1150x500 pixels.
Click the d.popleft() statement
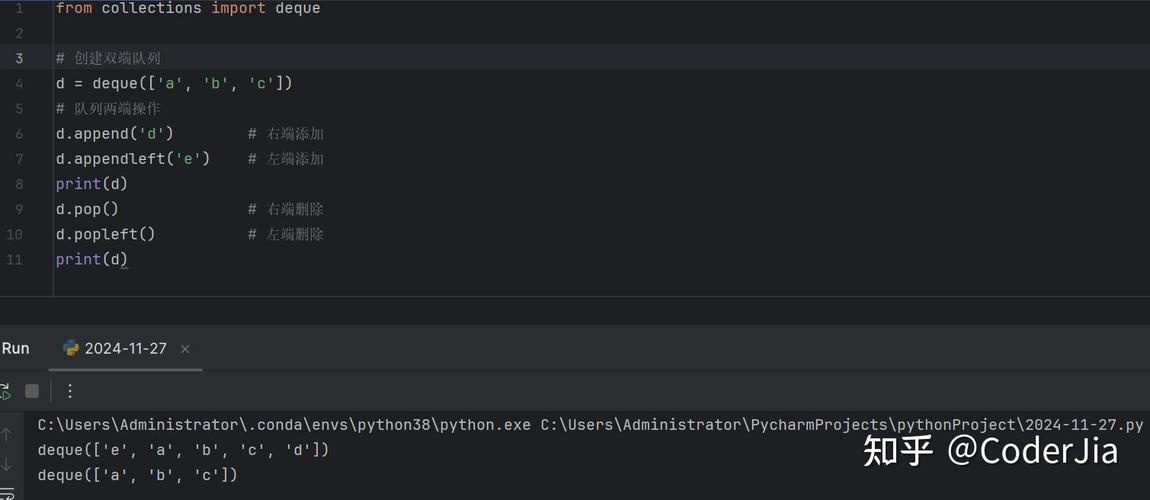[x=106, y=235]
